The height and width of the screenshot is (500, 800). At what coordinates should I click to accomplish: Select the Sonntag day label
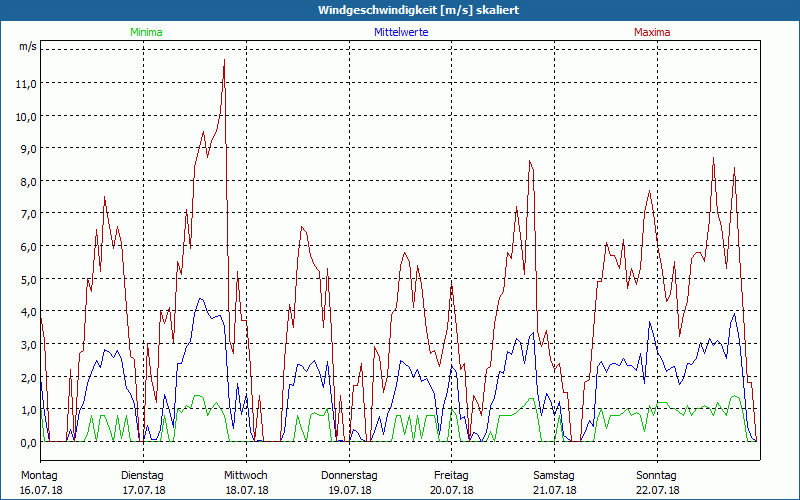point(657,475)
